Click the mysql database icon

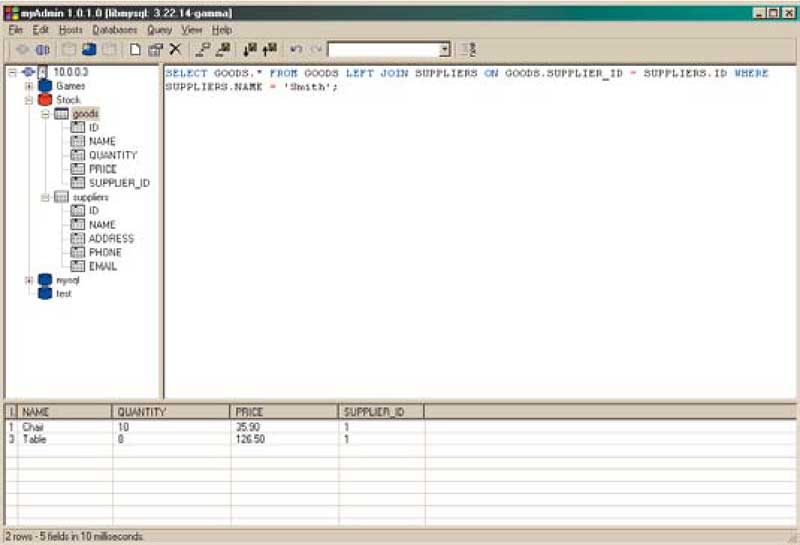click(45, 281)
